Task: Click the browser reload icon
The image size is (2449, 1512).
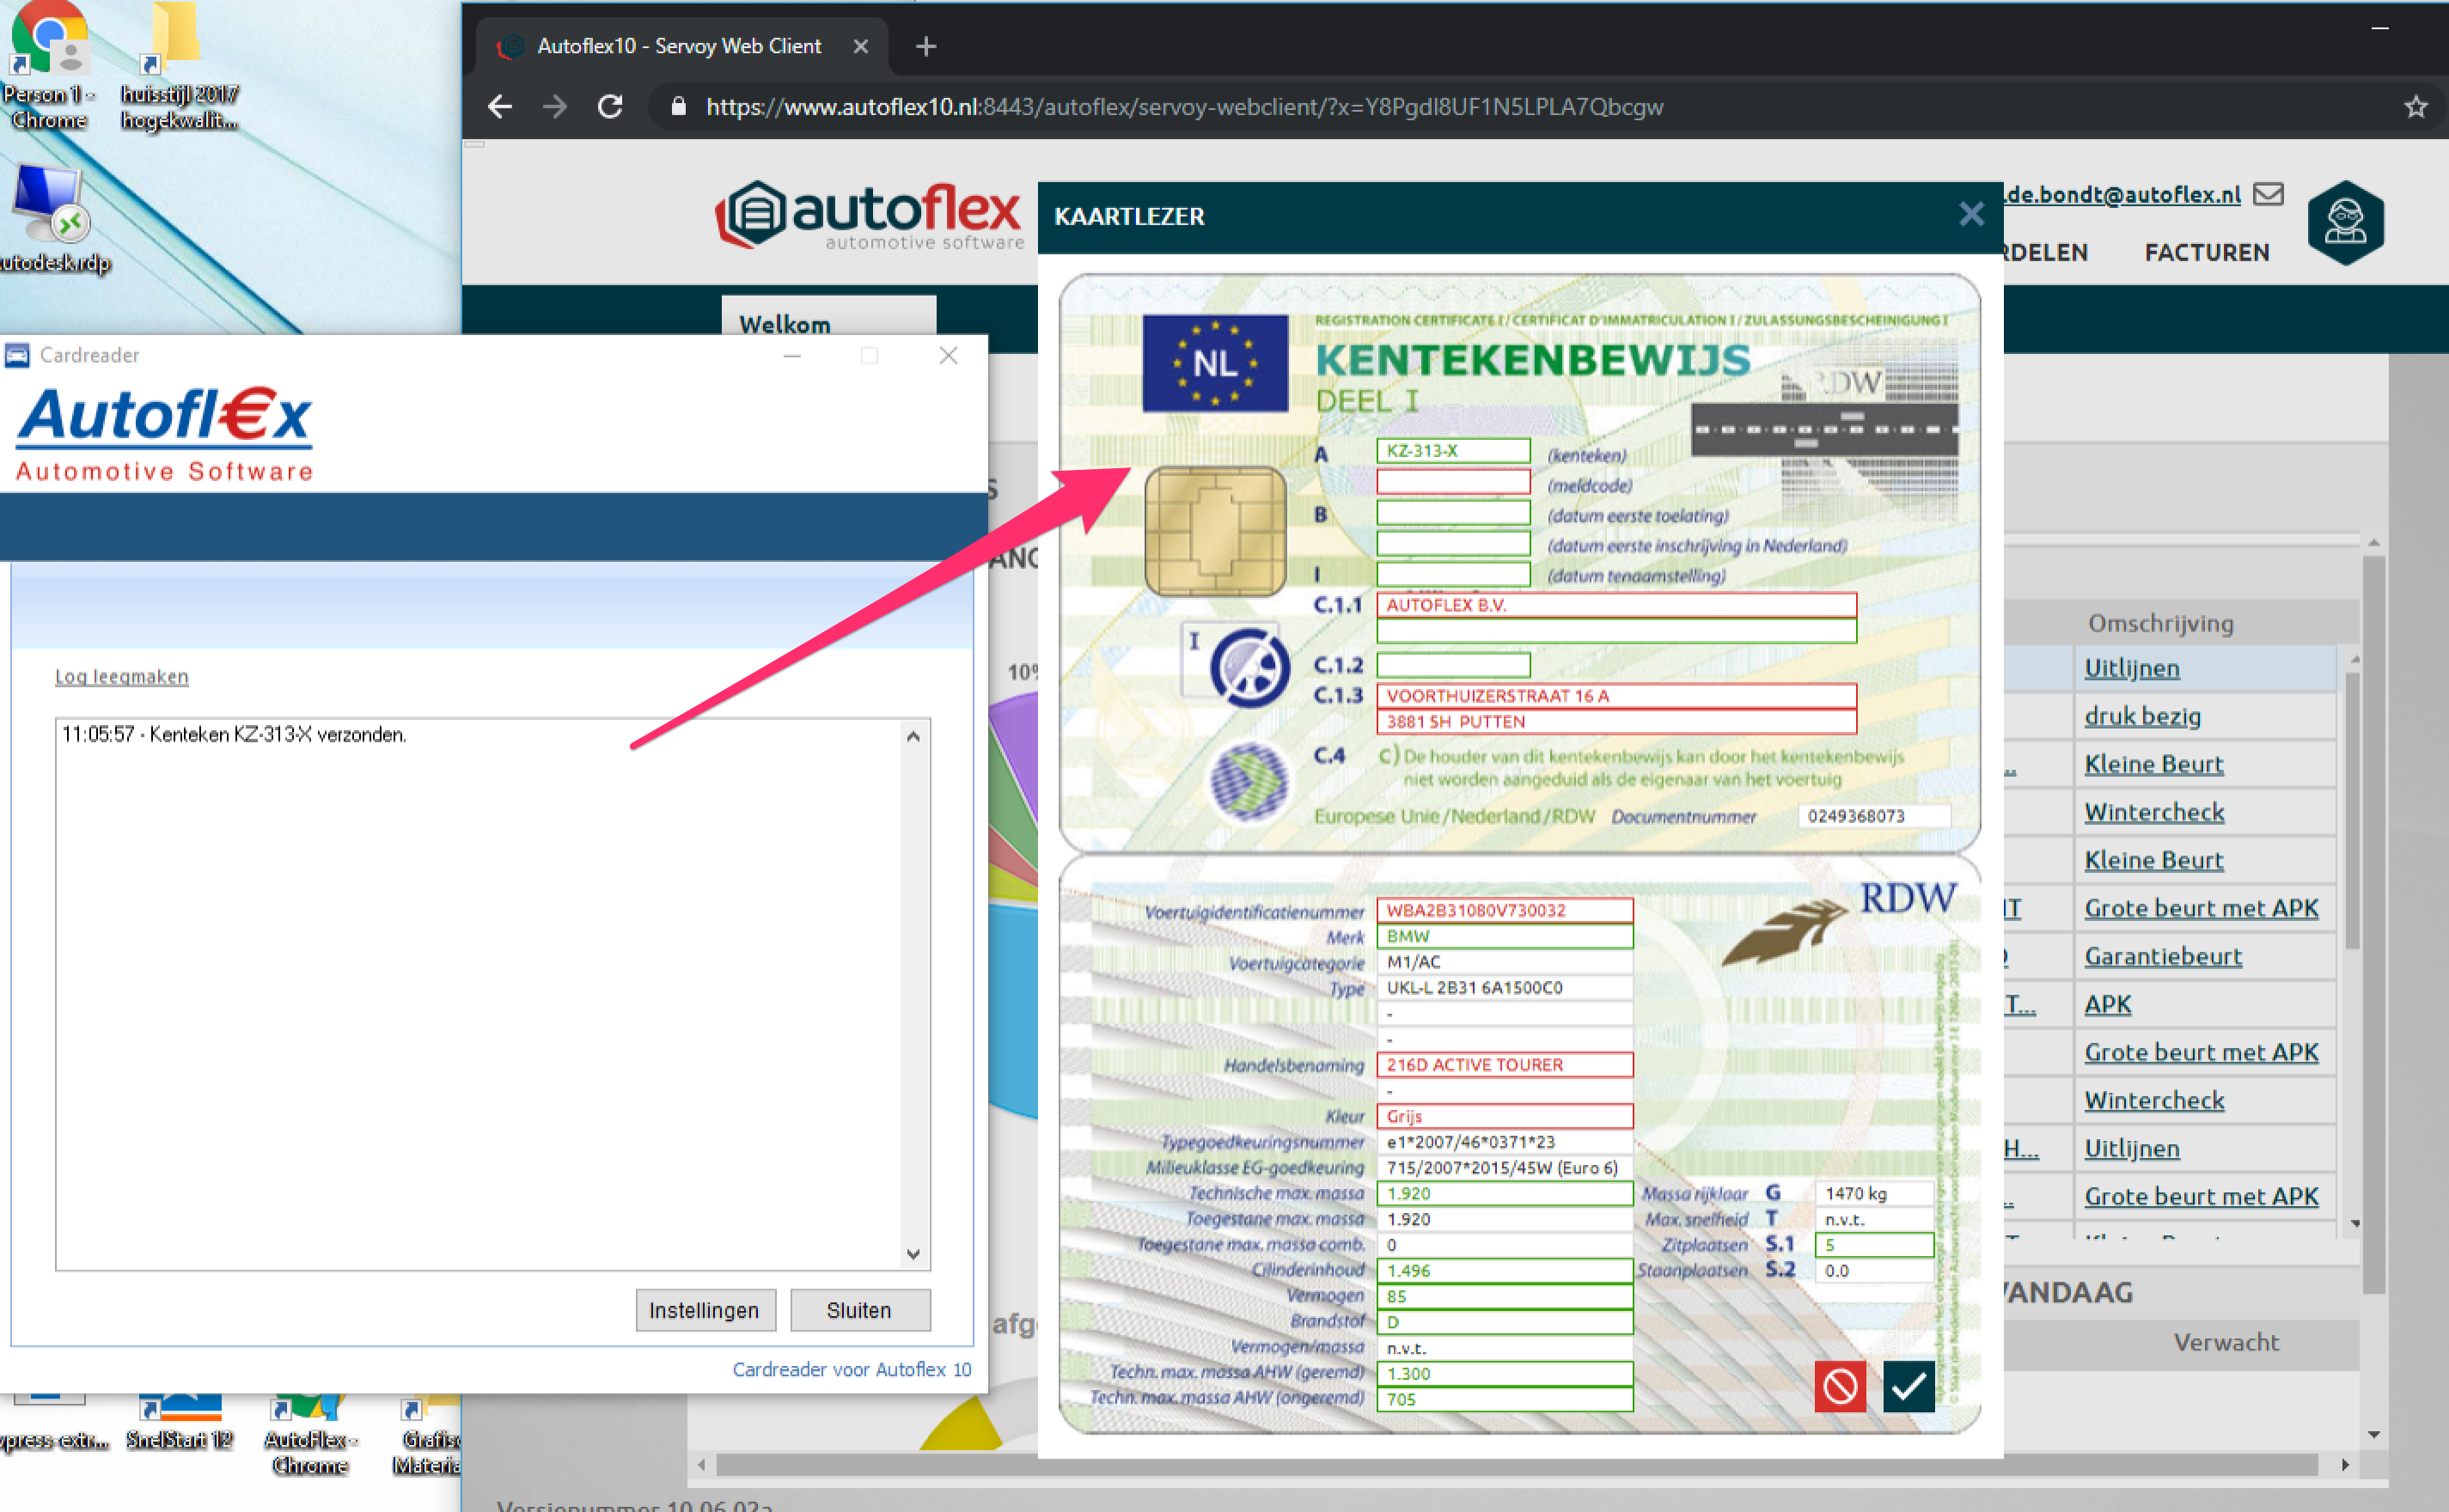Action: tap(611, 107)
